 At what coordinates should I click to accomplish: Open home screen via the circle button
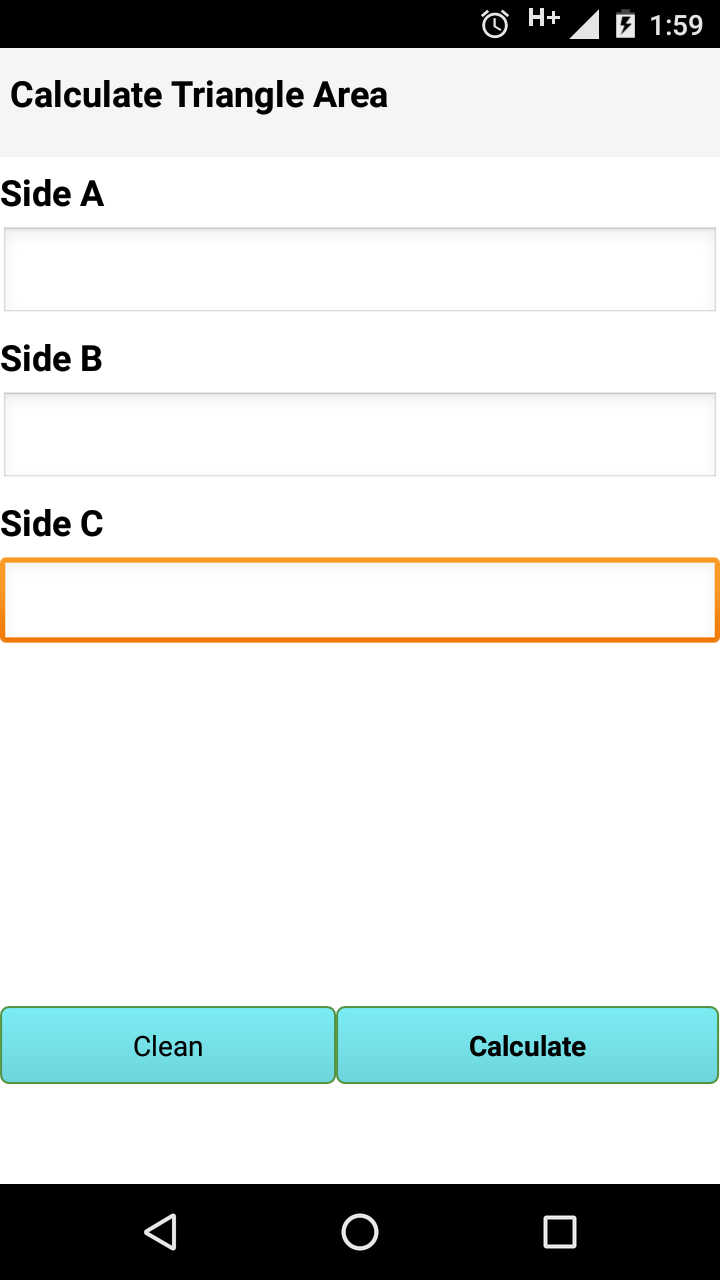tap(360, 1232)
